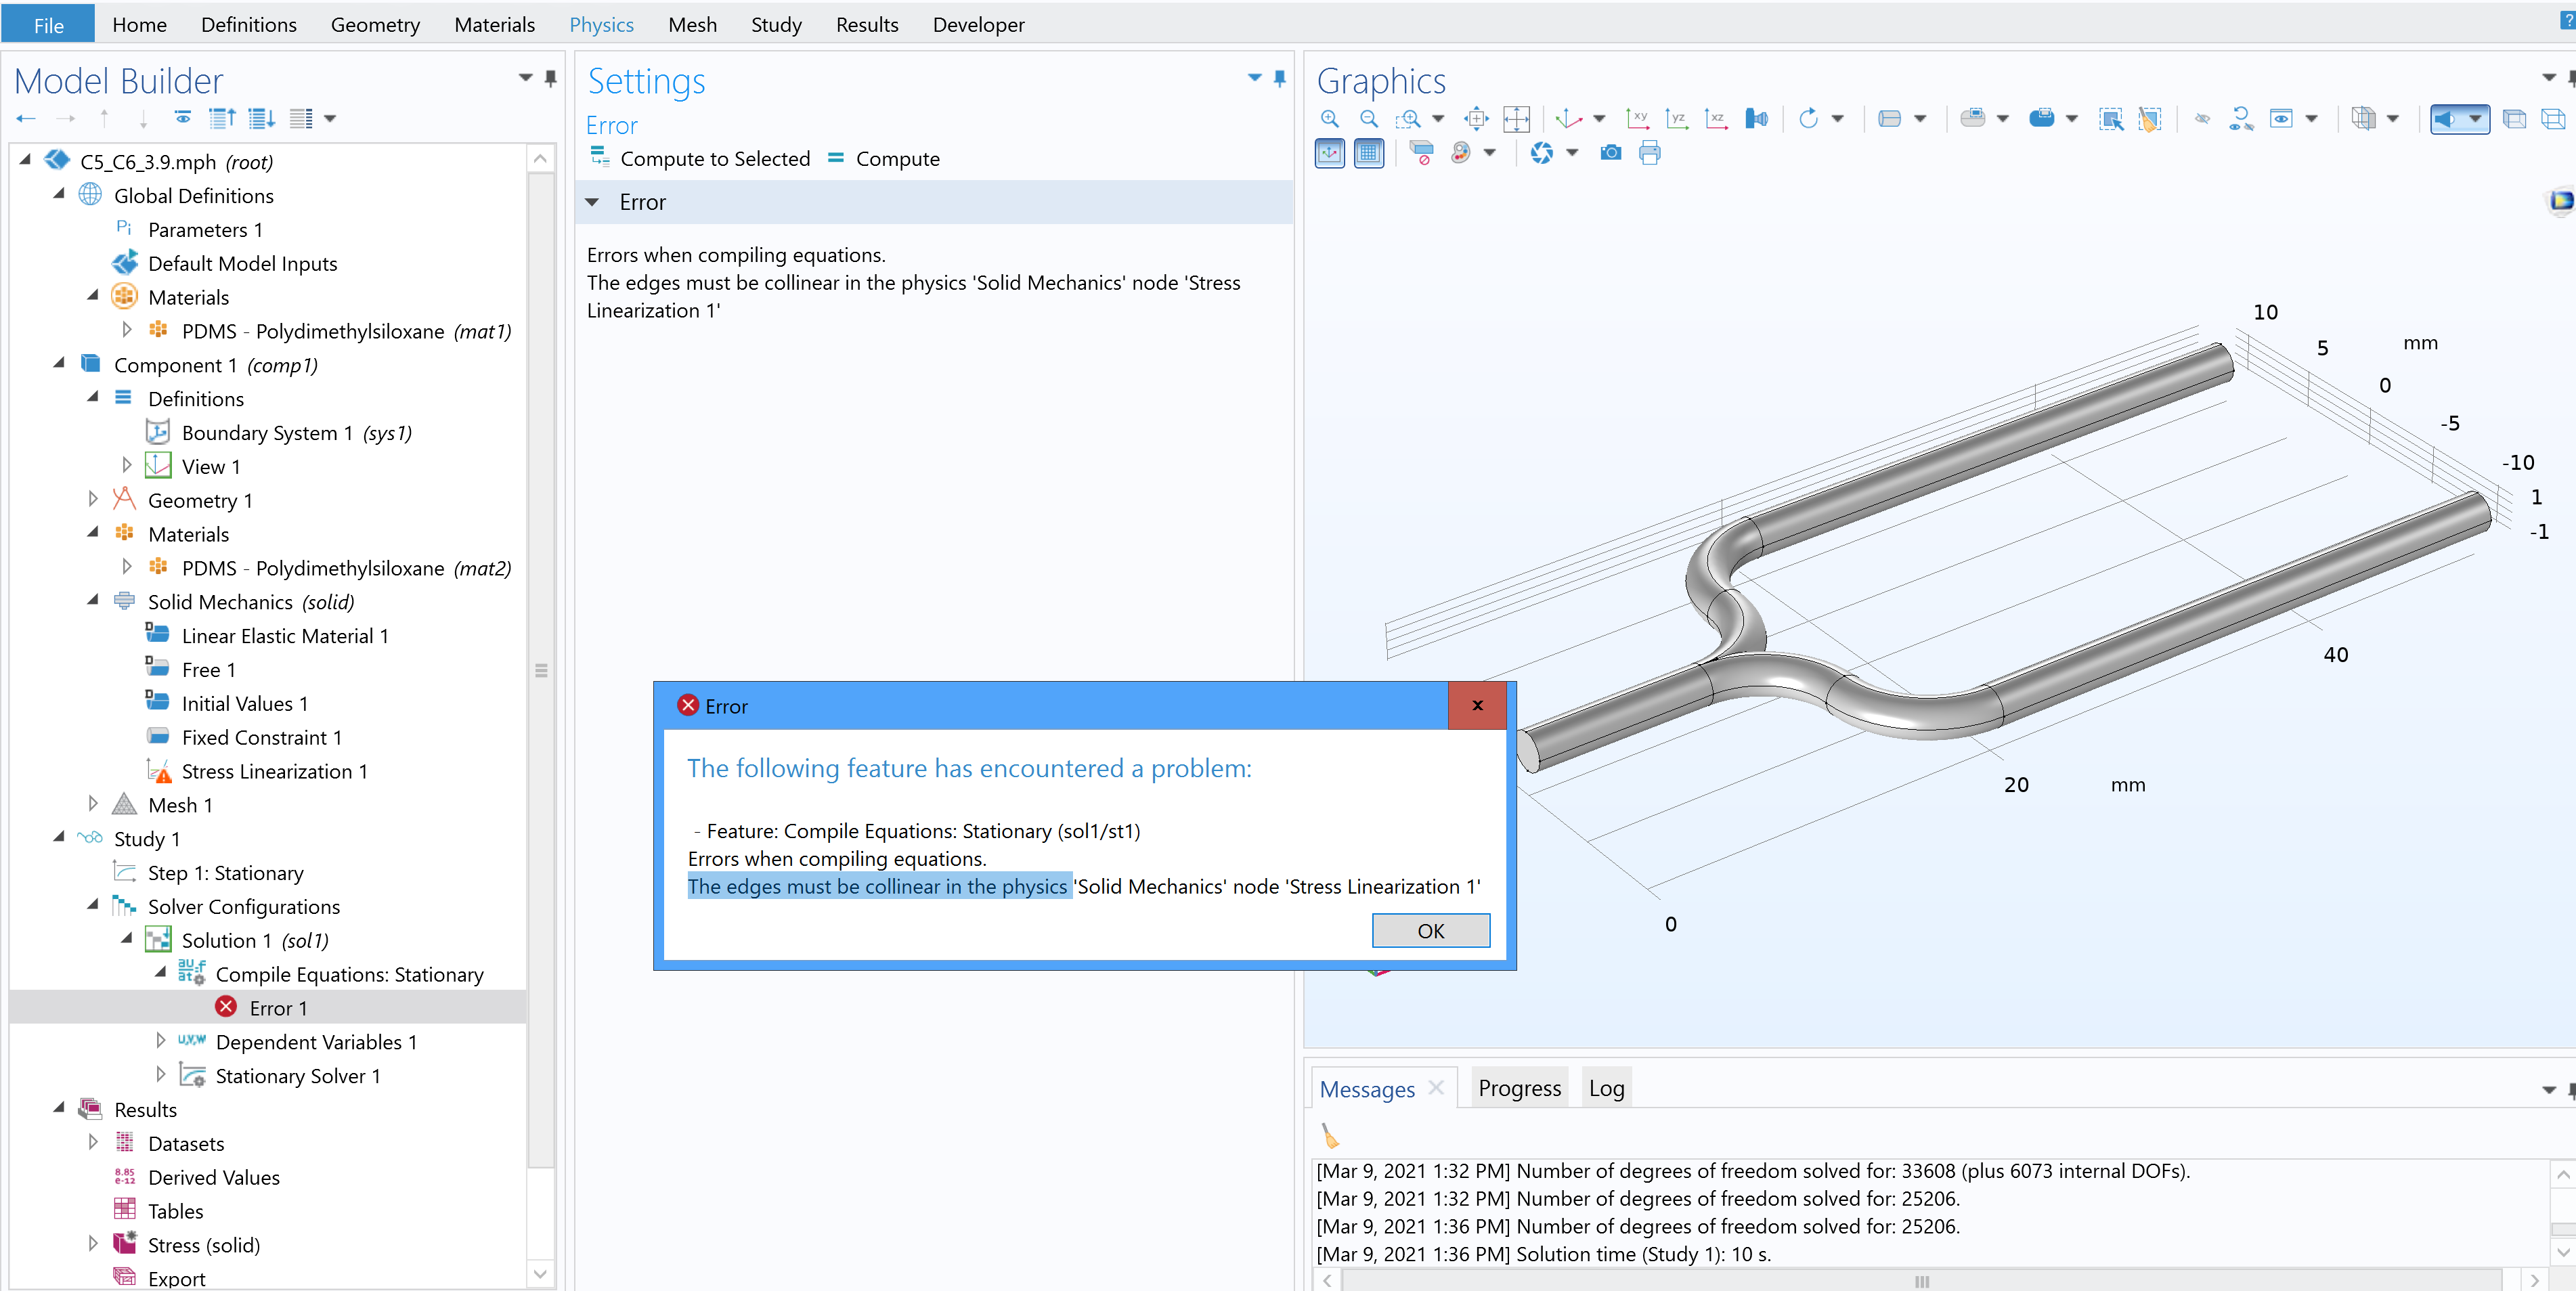
Task: Open the scene light dropdown arrow
Action: click(2475, 119)
